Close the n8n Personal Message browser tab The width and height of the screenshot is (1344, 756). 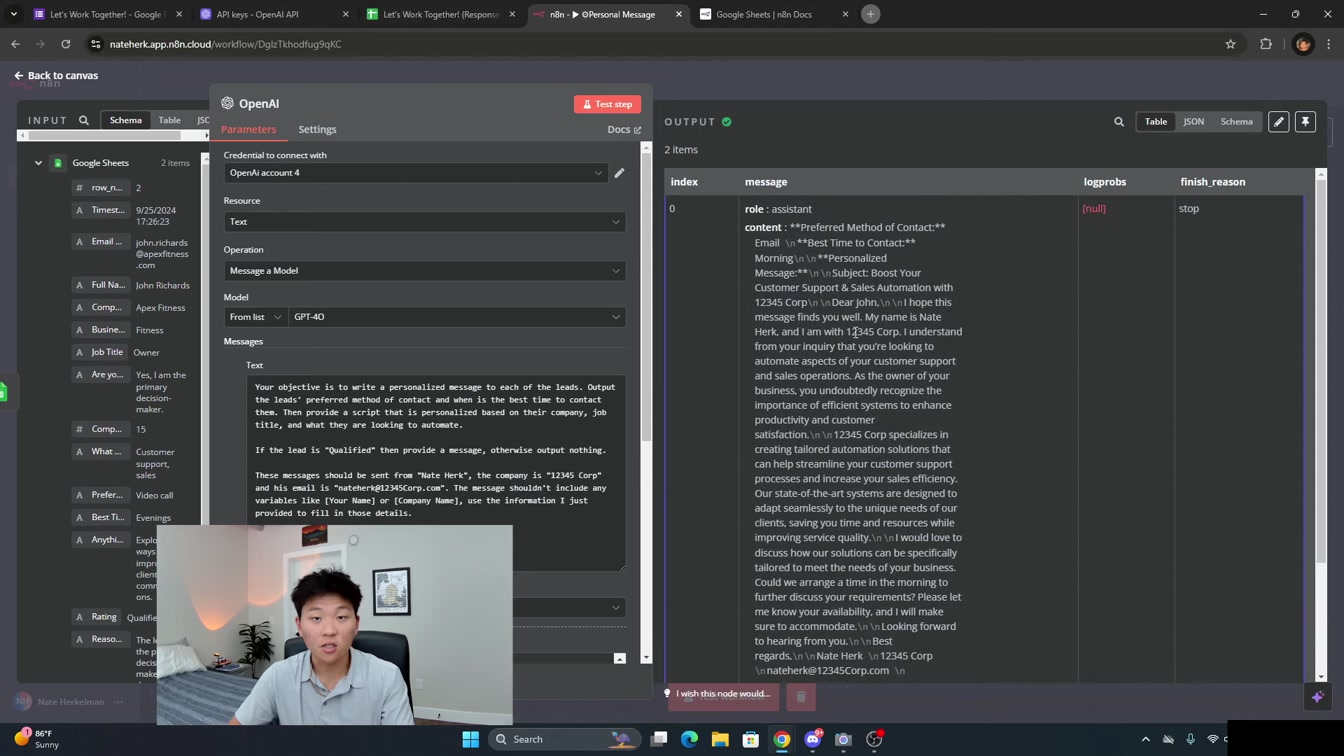click(x=679, y=14)
